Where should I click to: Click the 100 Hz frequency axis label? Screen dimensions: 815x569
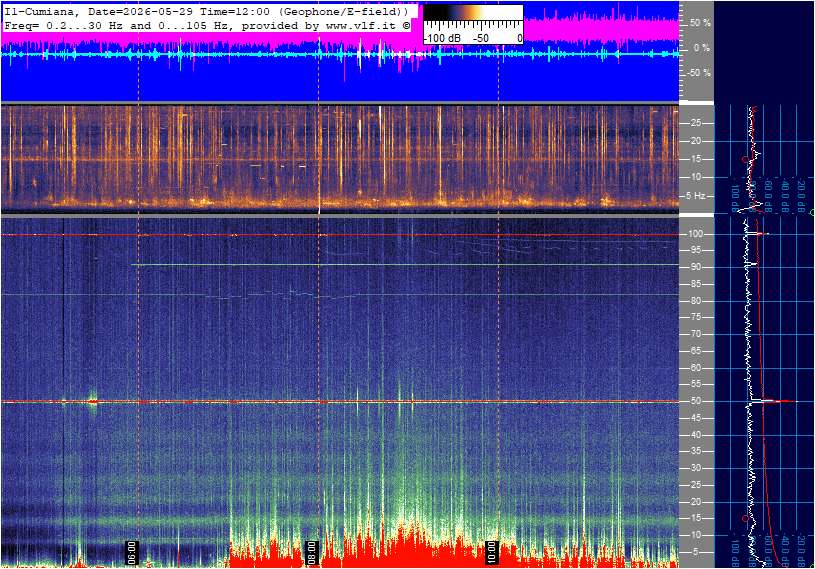[x=695, y=234]
